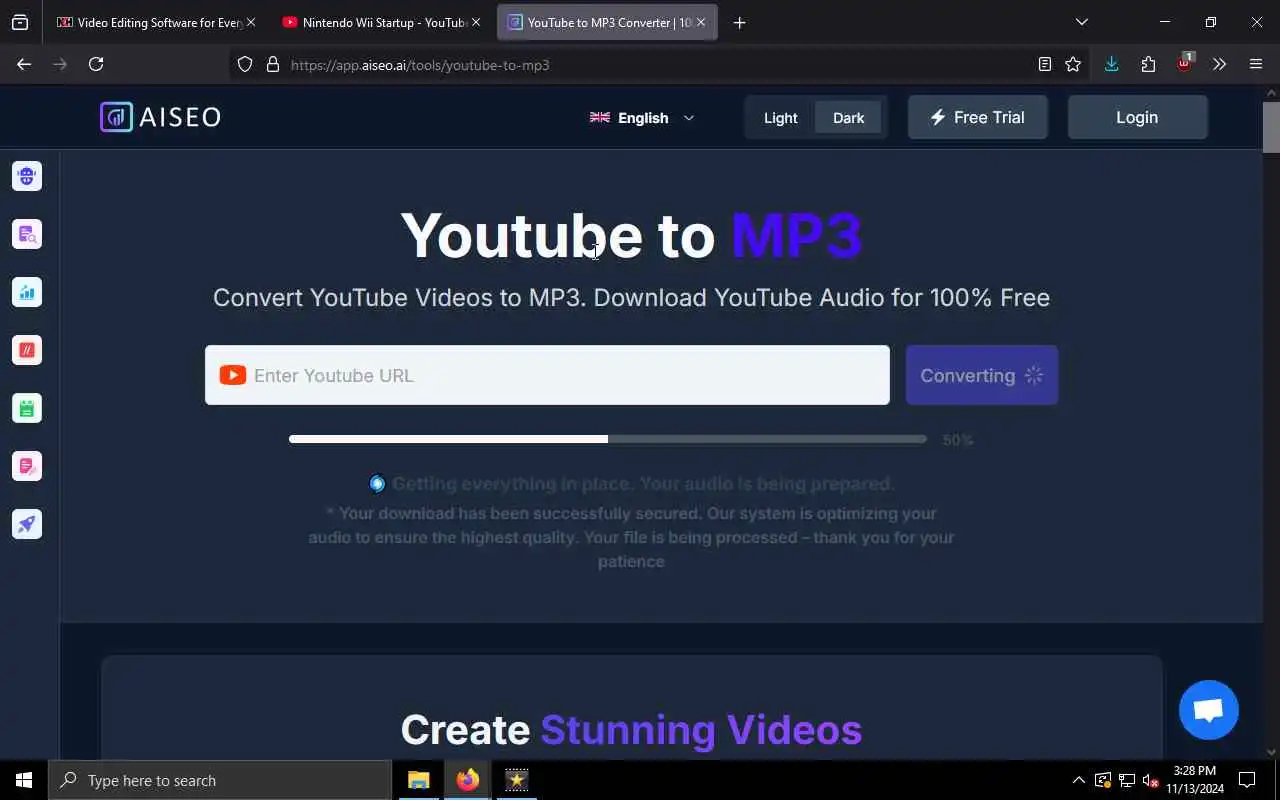This screenshot has width=1280, height=800.
Task: List all tabs with dropdown arrow
Action: click(1081, 22)
